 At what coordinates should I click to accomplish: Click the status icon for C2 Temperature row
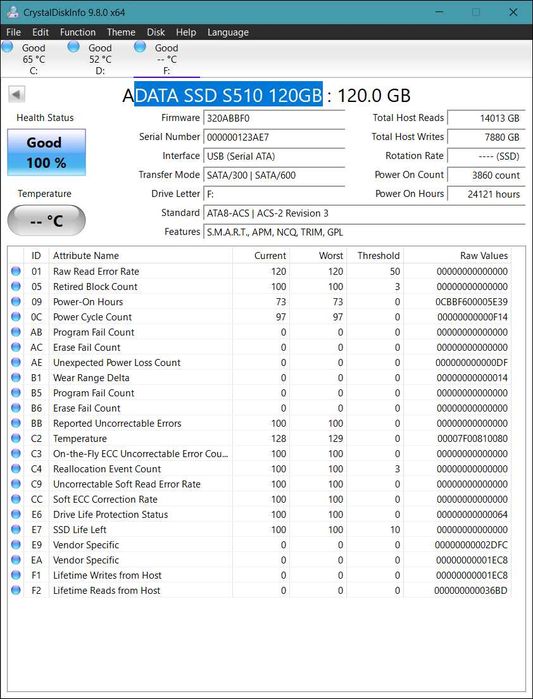click(x=16, y=438)
